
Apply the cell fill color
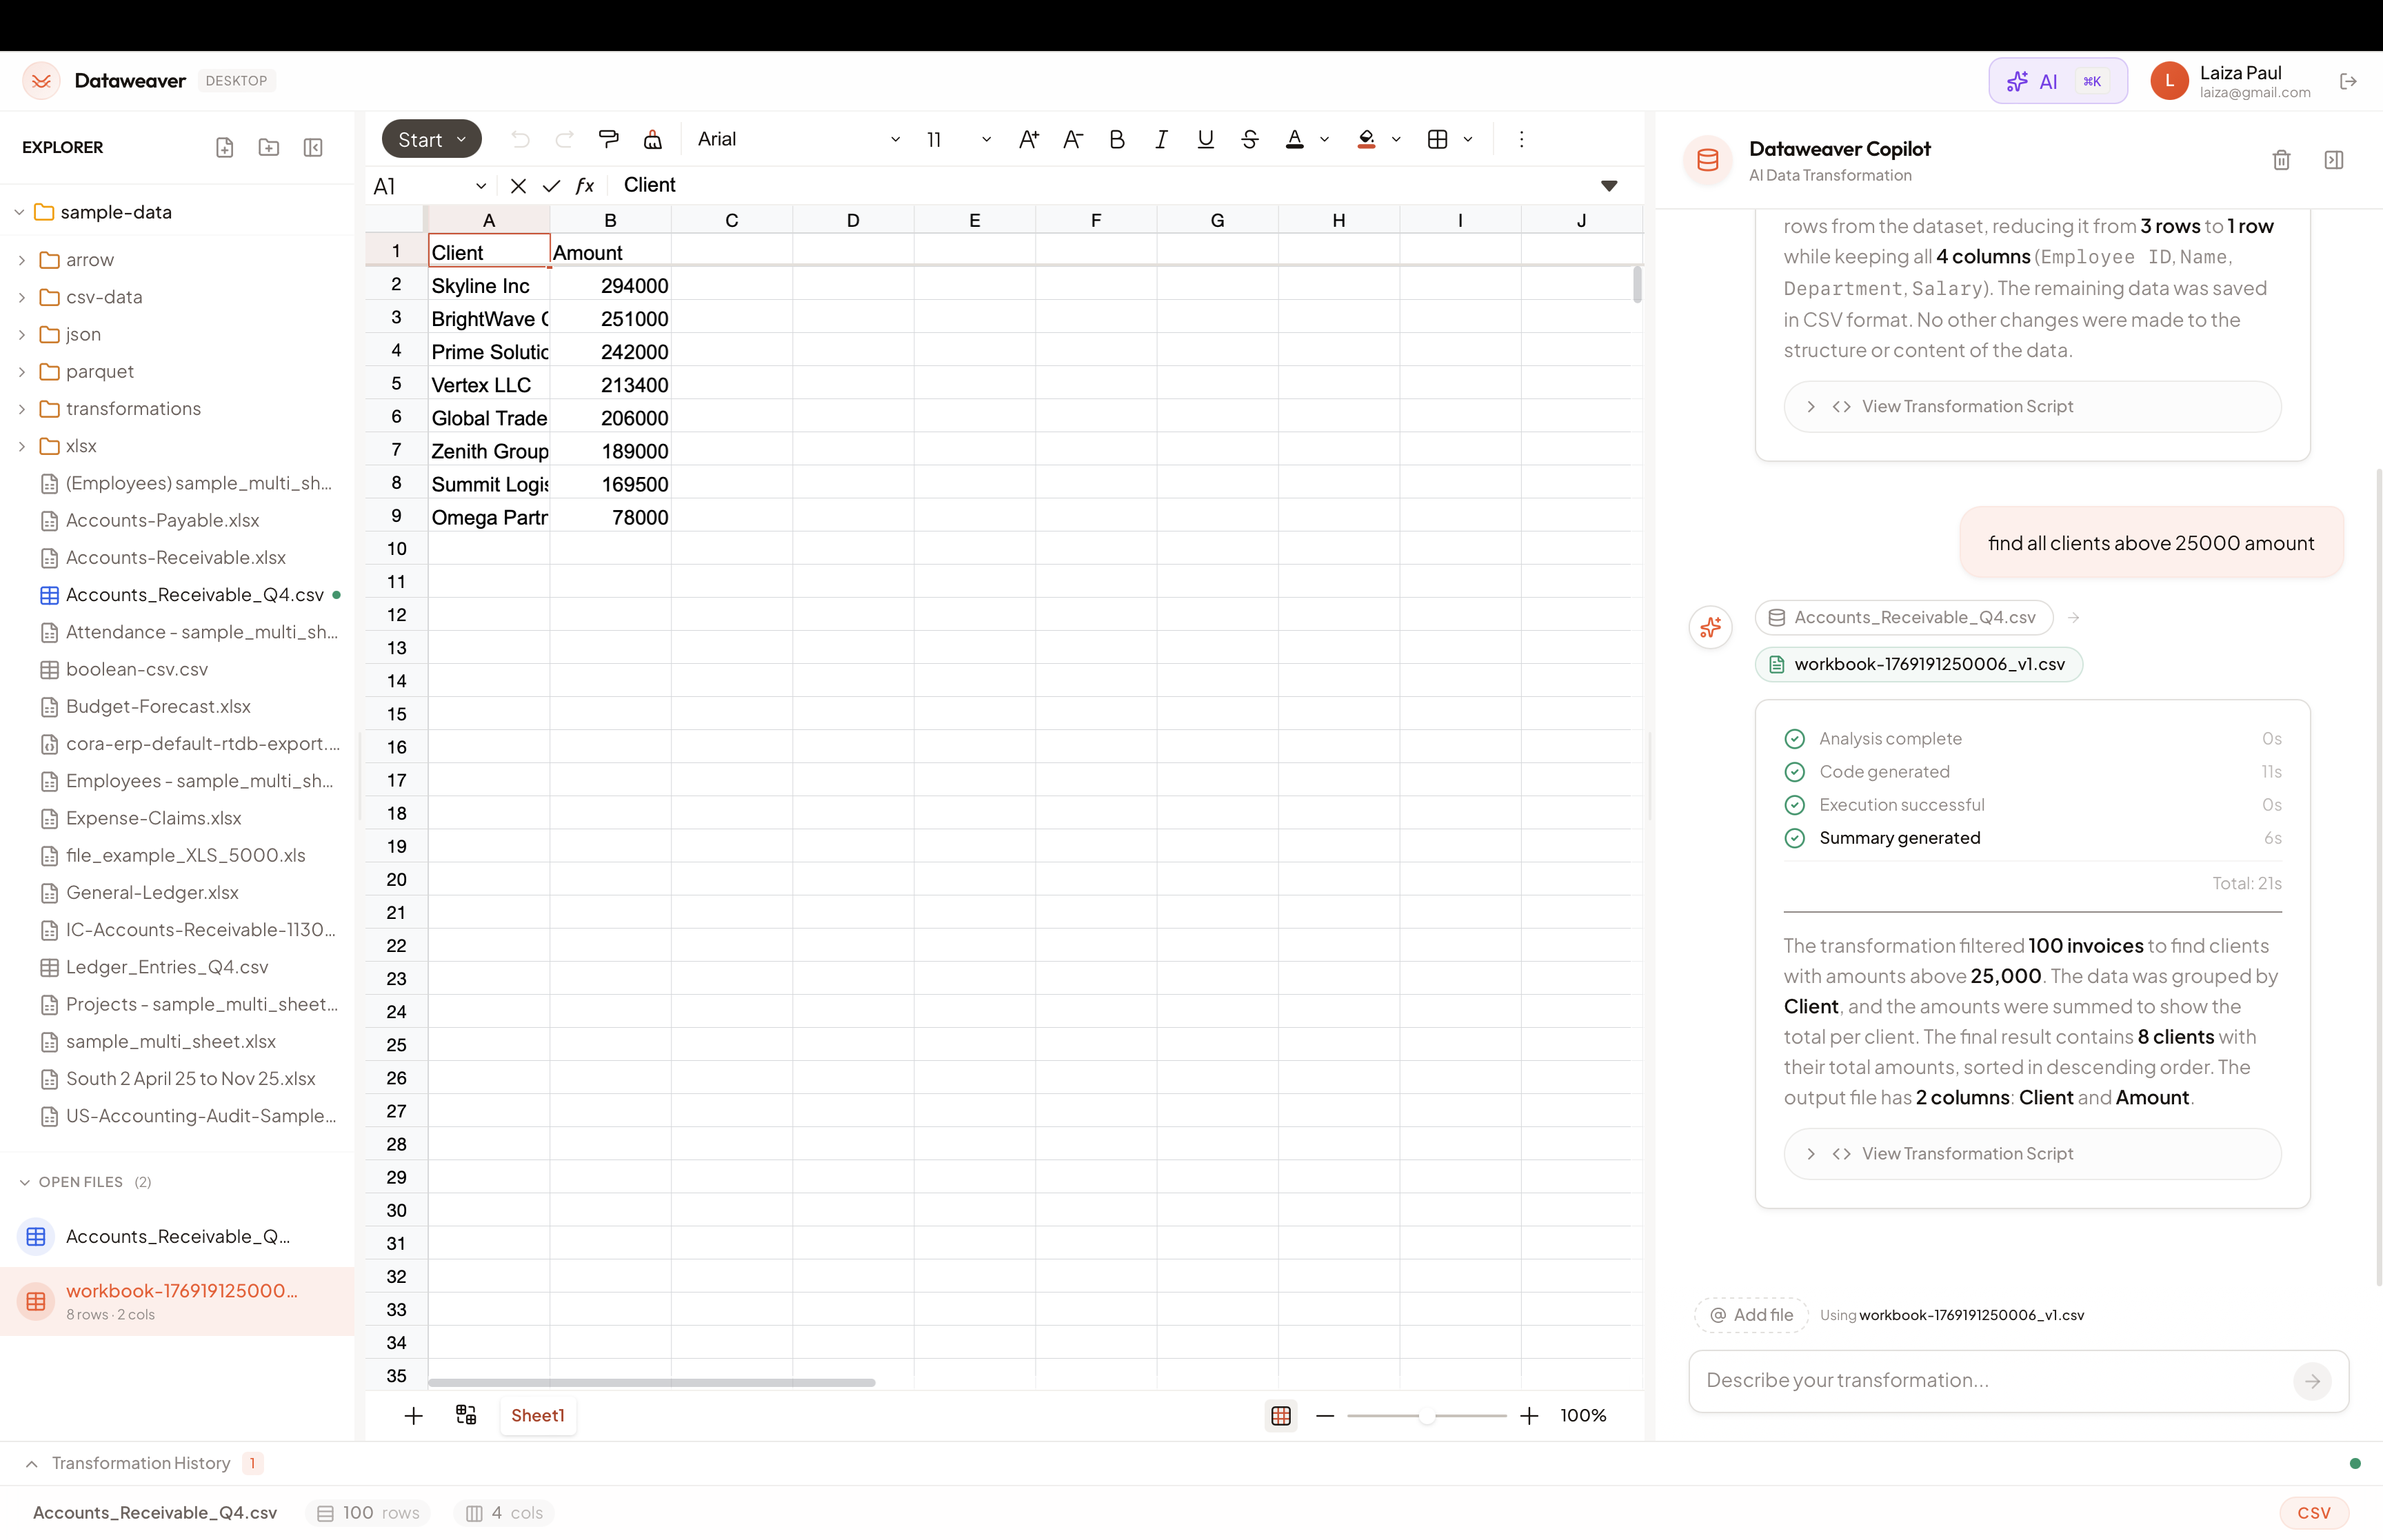[1366, 139]
